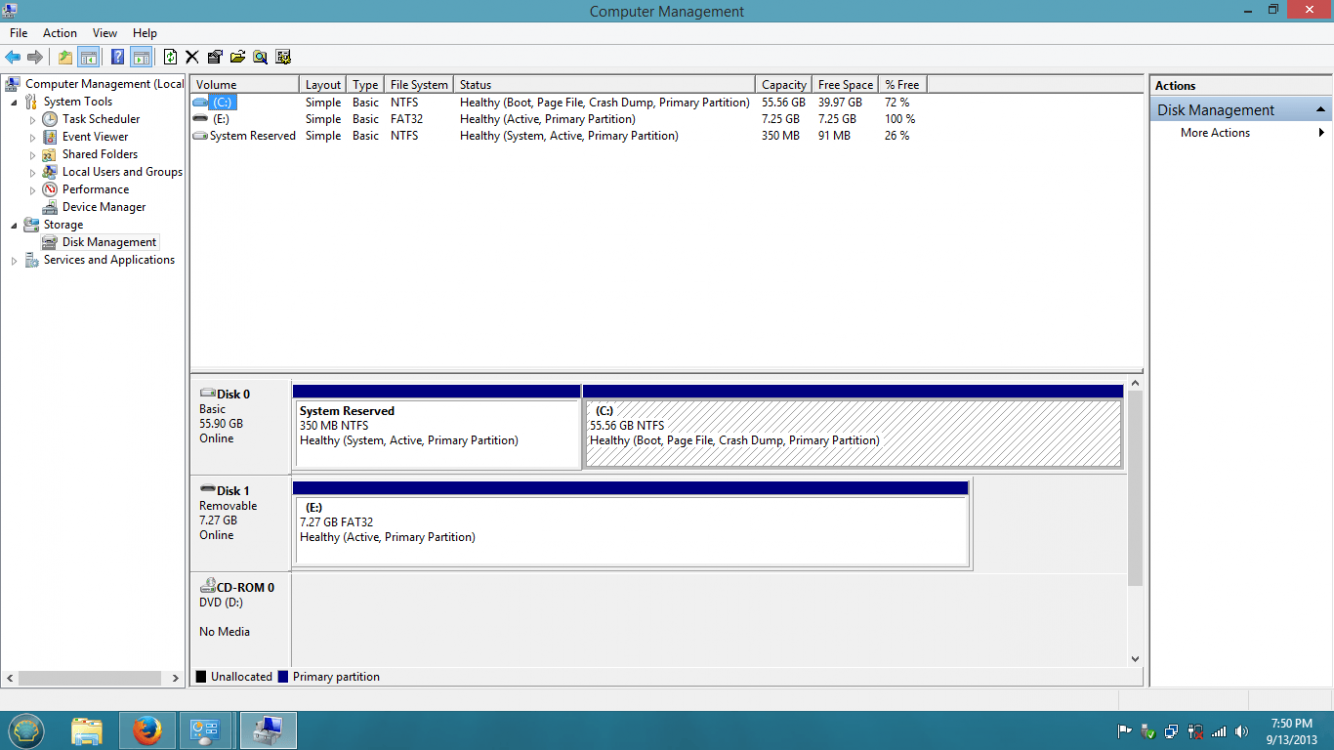Image resolution: width=1334 pixels, height=750 pixels.
Task: Open the Help menu
Action: [x=145, y=33]
